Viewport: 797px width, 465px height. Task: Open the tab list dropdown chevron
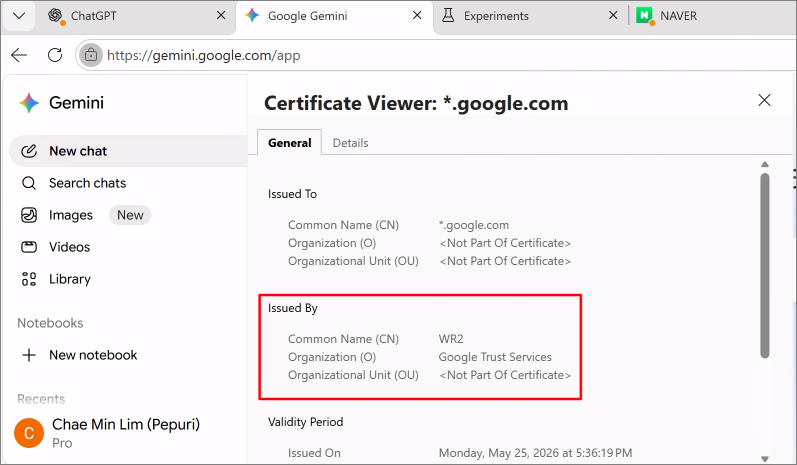point(19,16)
